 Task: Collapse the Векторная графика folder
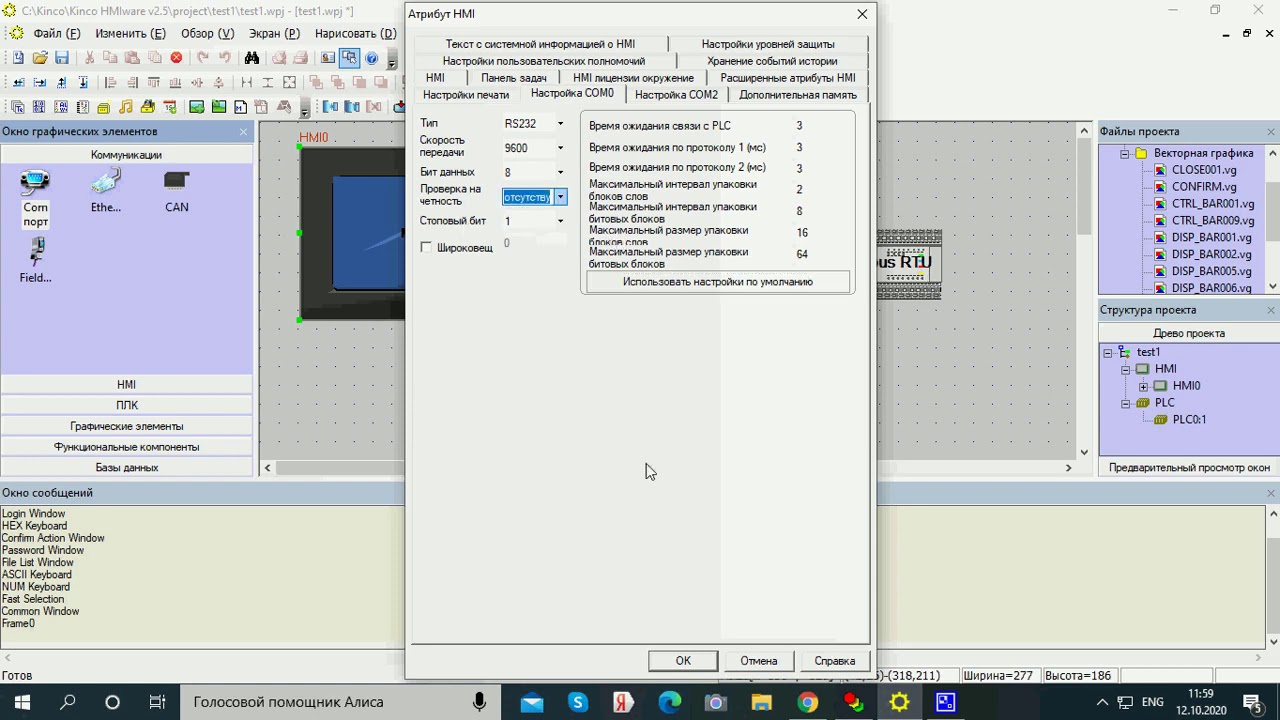point(1124,154)
